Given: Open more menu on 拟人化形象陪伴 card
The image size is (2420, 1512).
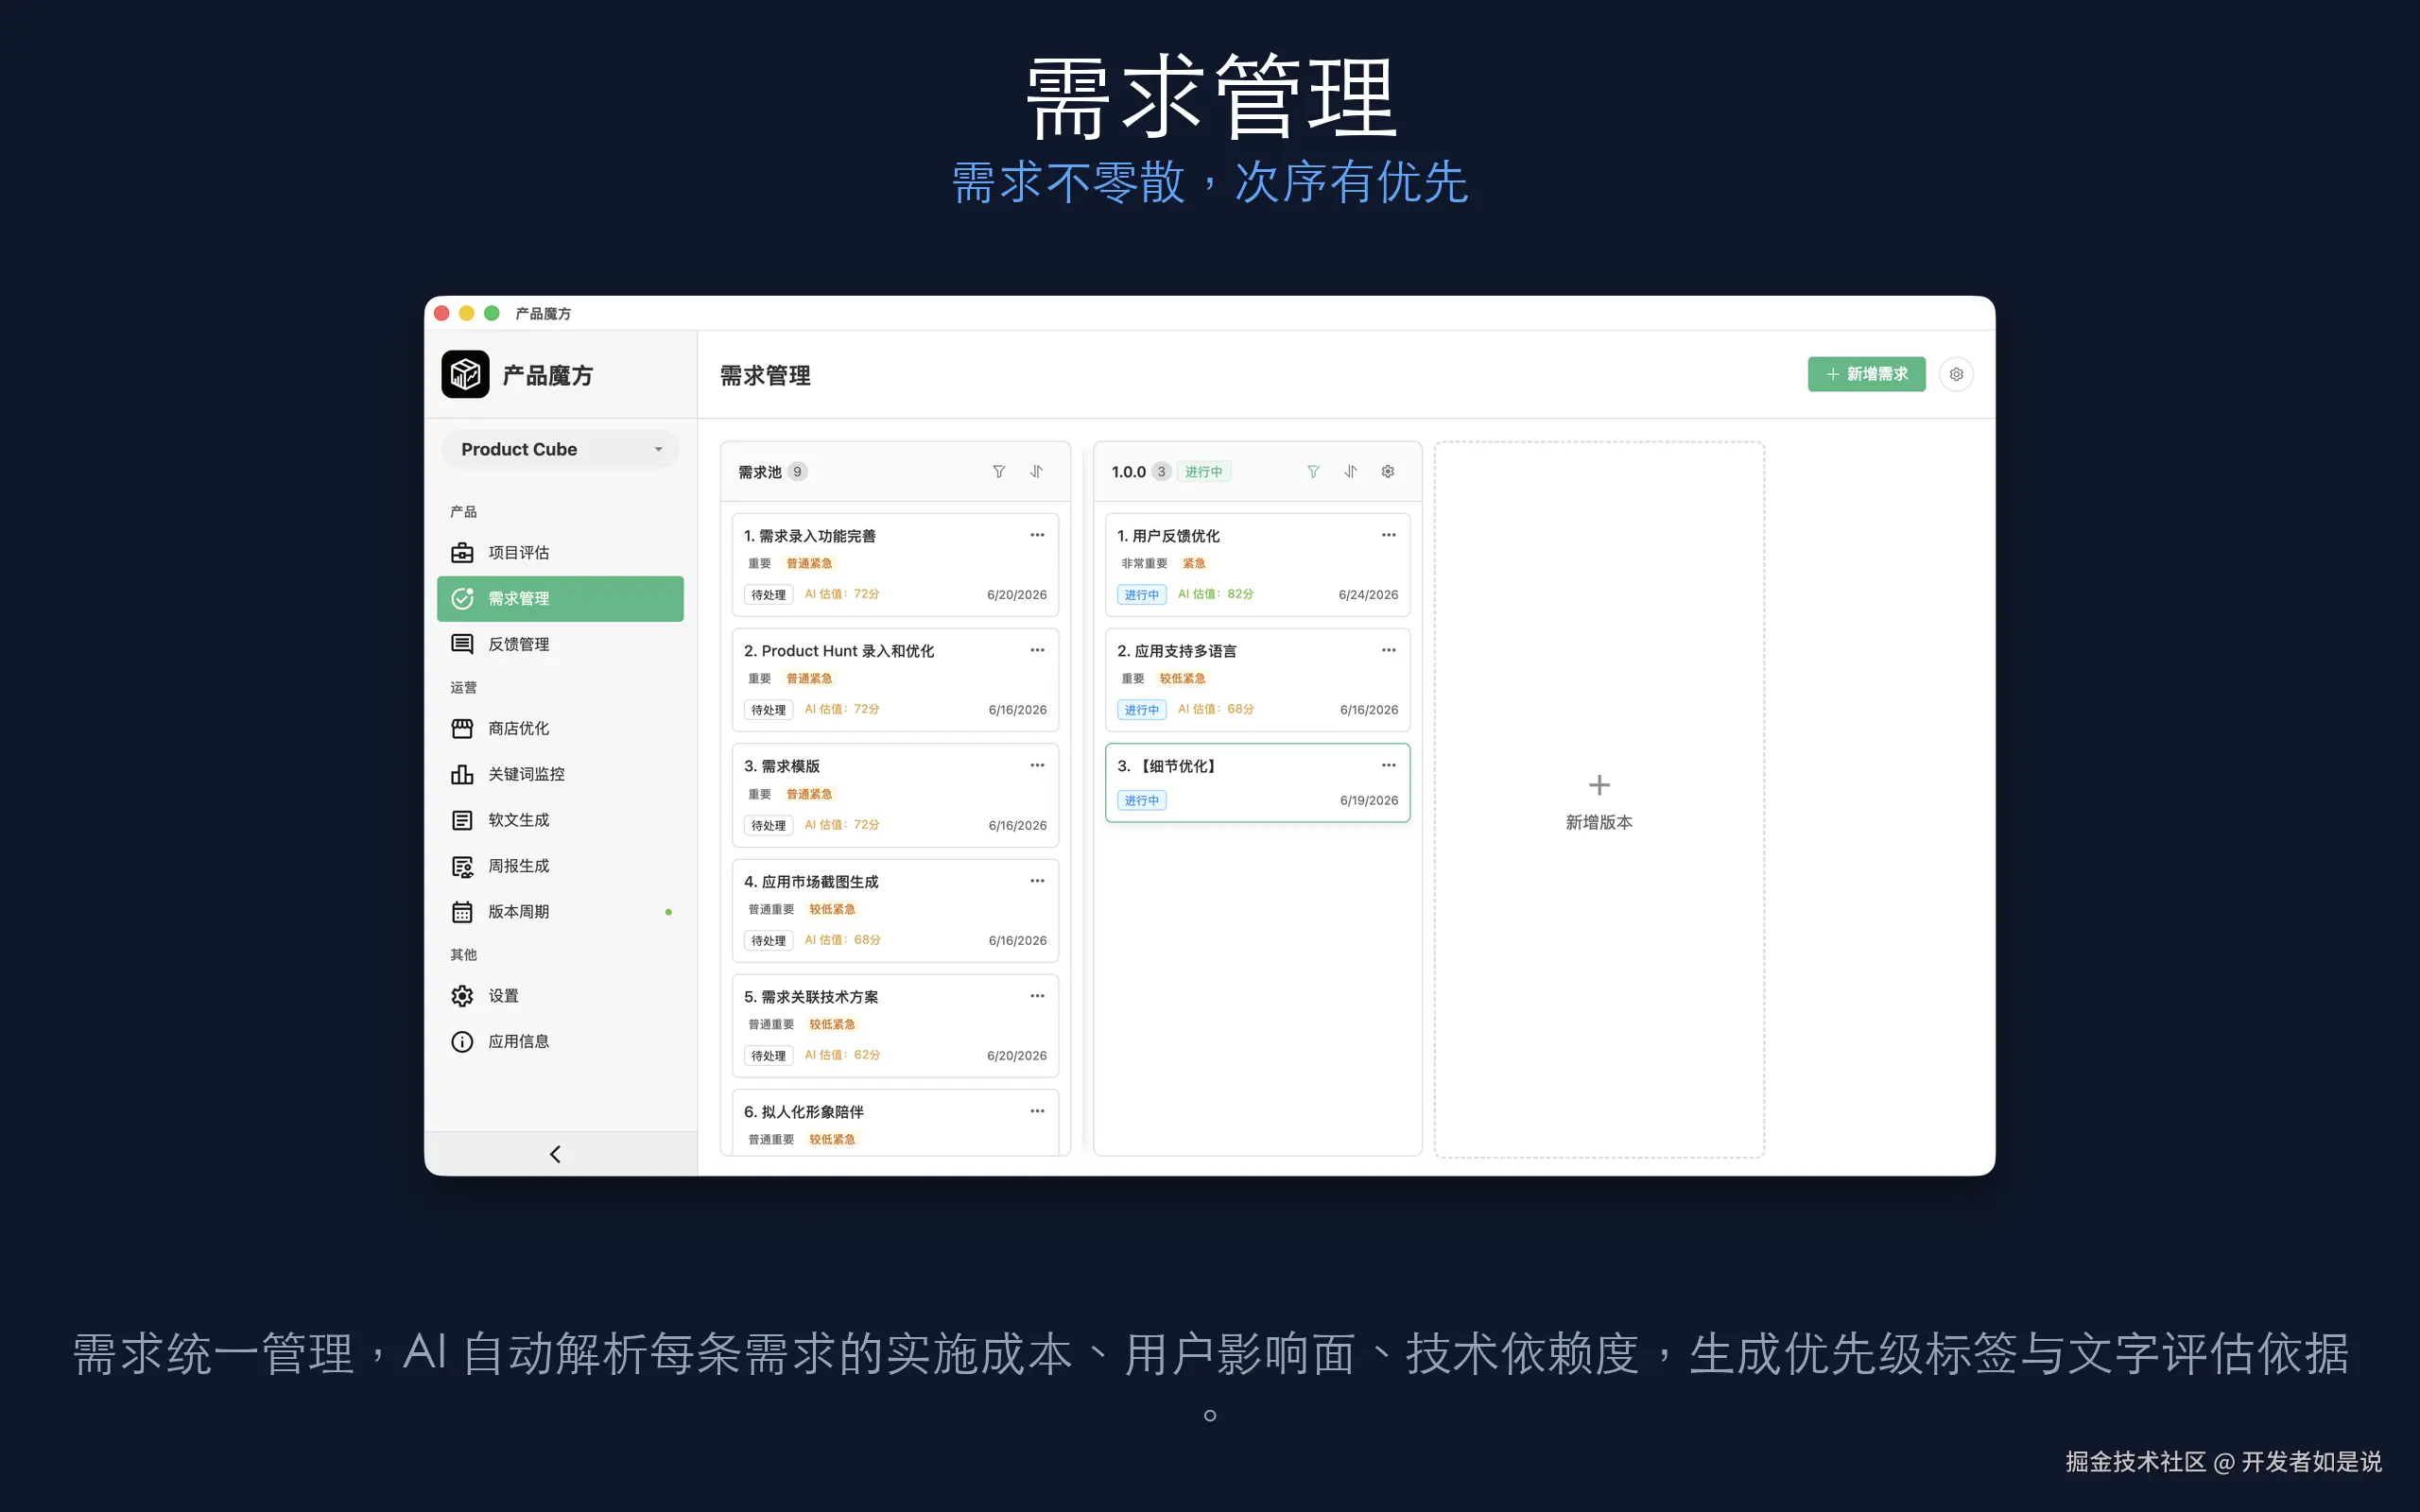Looking at the screenshot, I should coord(1037,1111).
